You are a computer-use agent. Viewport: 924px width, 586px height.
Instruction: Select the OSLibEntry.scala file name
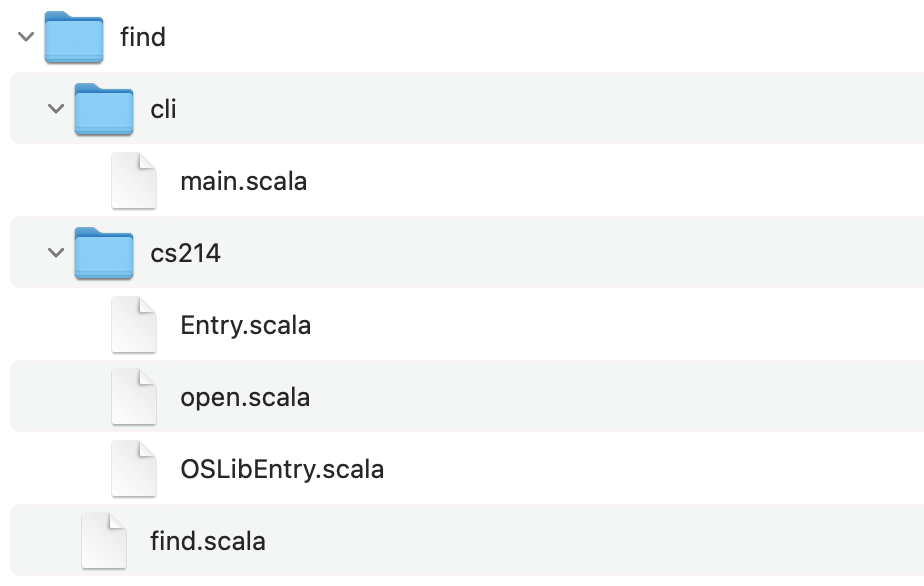282,469
